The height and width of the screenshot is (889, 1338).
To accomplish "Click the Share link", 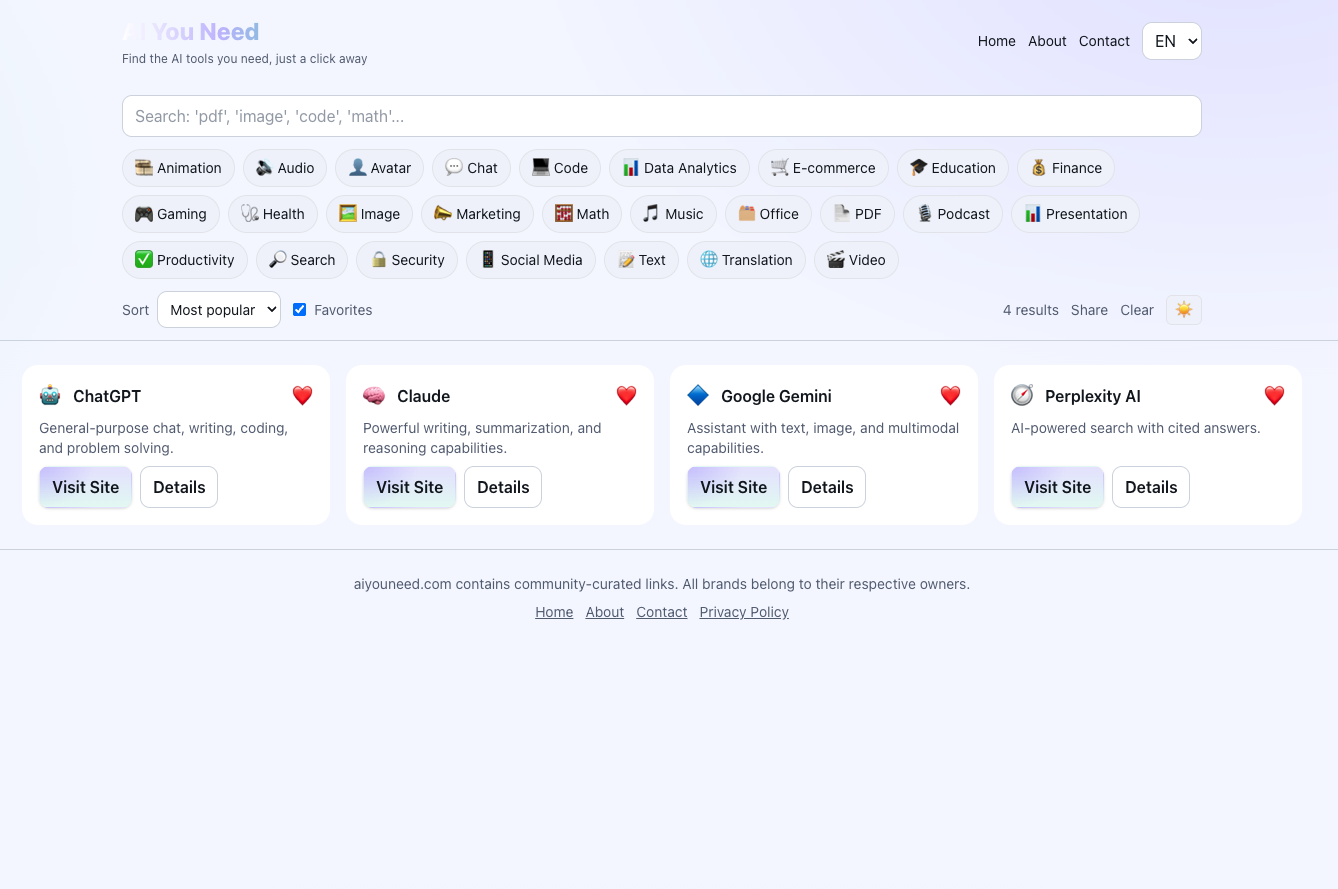I will (x=1089, y=310).
